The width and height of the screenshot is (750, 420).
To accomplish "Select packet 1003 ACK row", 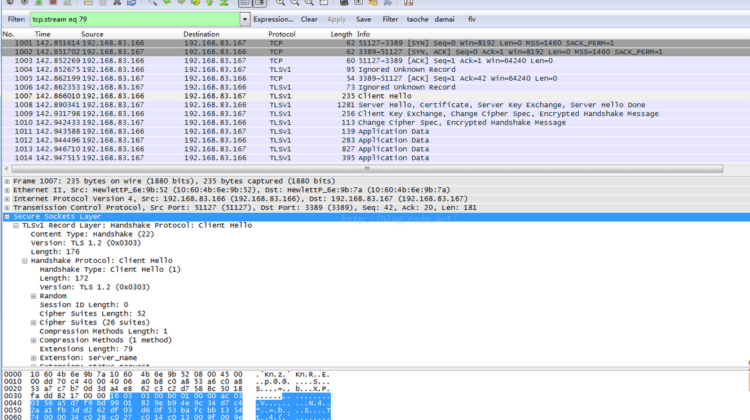I will tap(375, 61).
